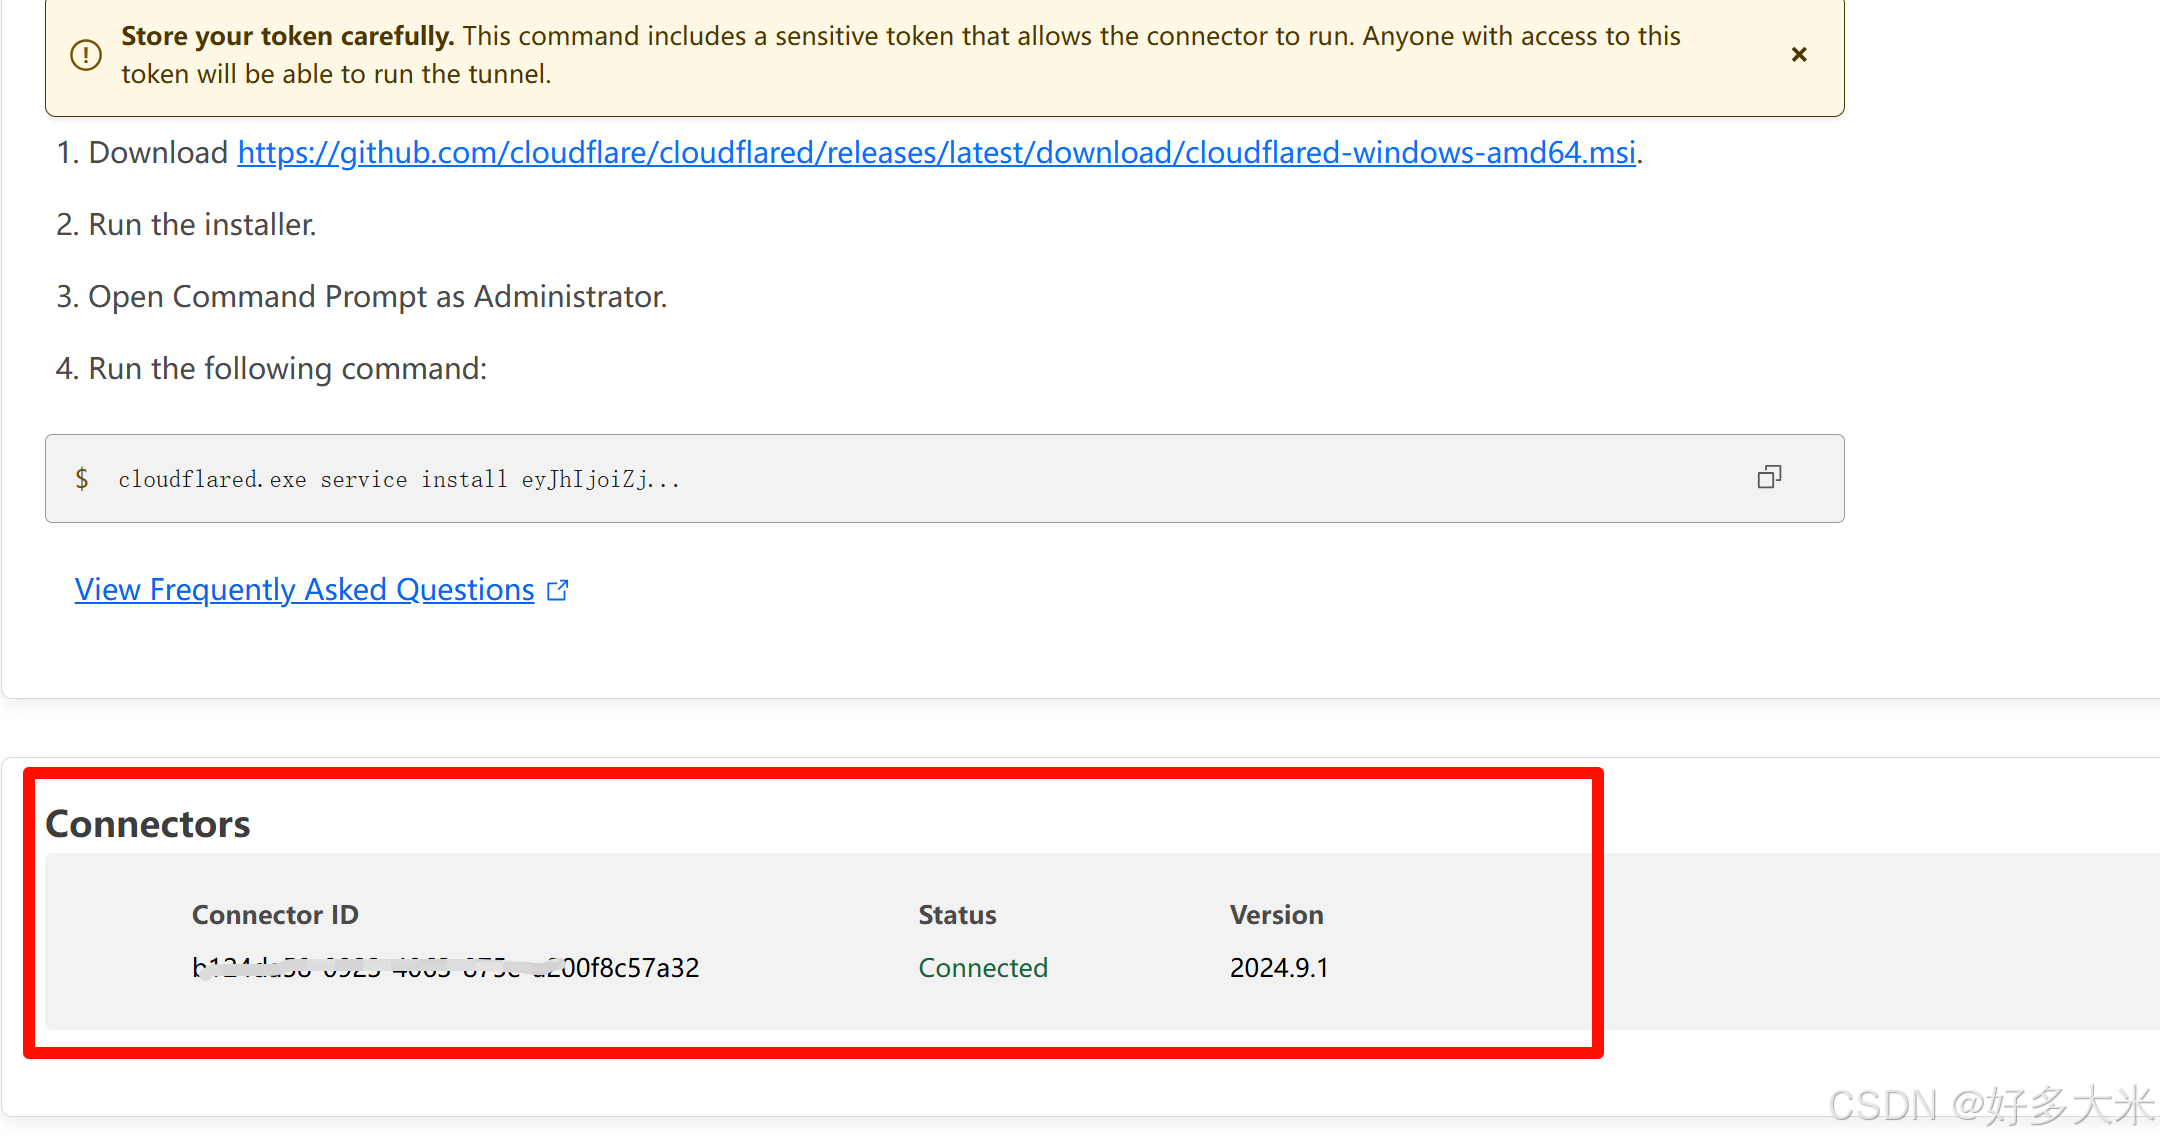Click the Status column header
Image resolution: width=2160 pixels, height=1142 pixels.
[x=957, y=914]
